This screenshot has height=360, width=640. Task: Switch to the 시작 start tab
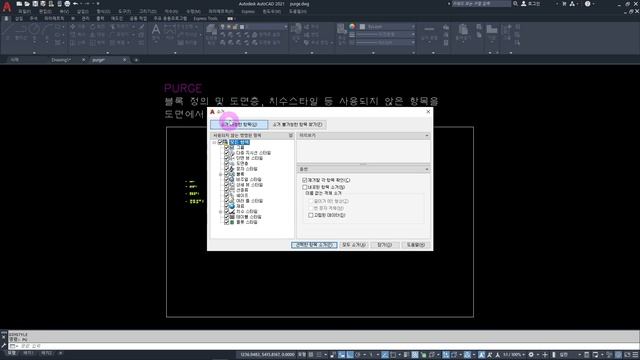tap(15, 60)
